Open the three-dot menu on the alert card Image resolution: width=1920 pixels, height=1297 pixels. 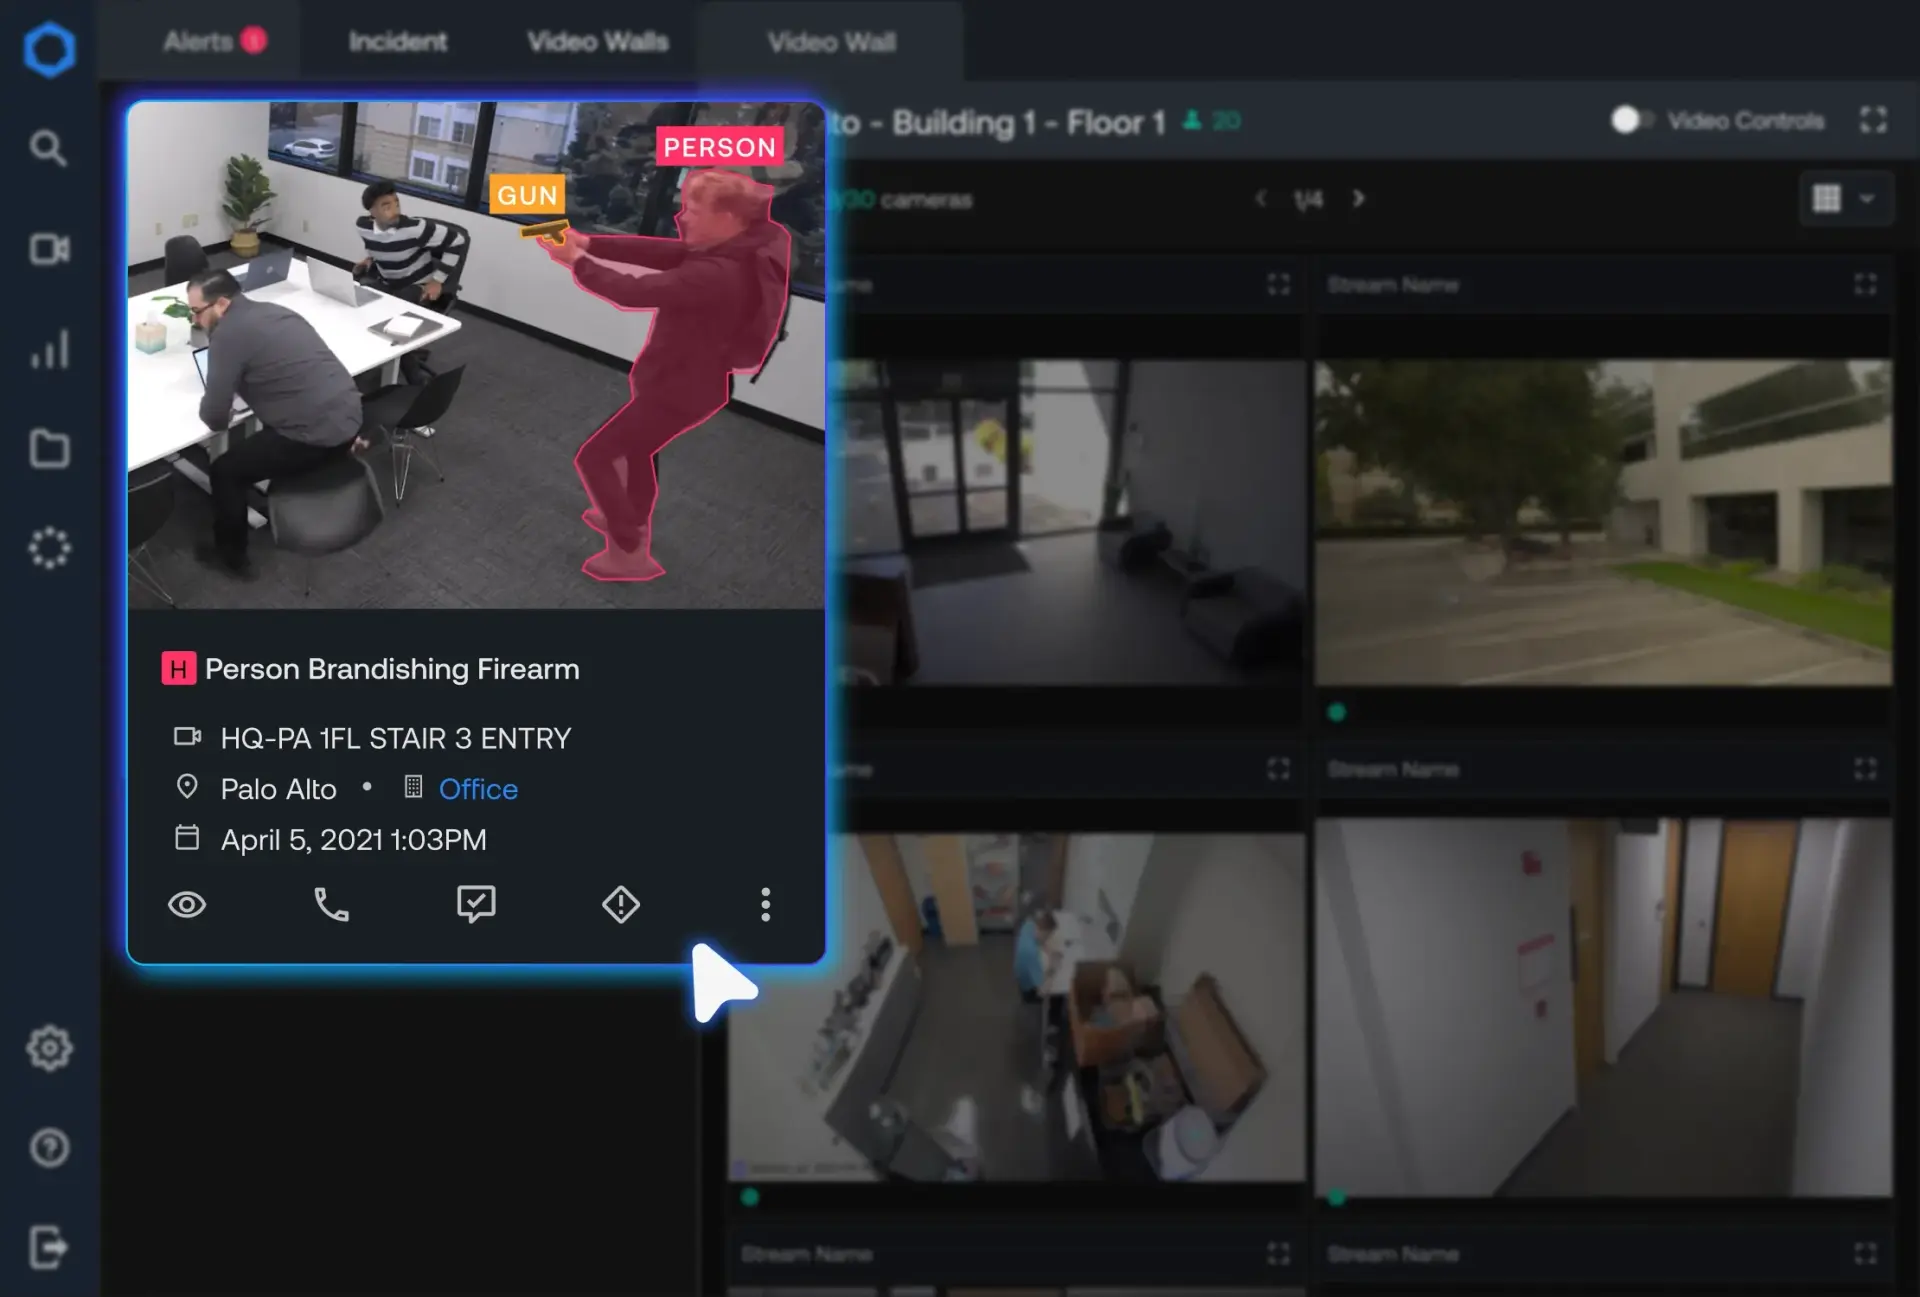pyautogui.click(x=764, y=904)
